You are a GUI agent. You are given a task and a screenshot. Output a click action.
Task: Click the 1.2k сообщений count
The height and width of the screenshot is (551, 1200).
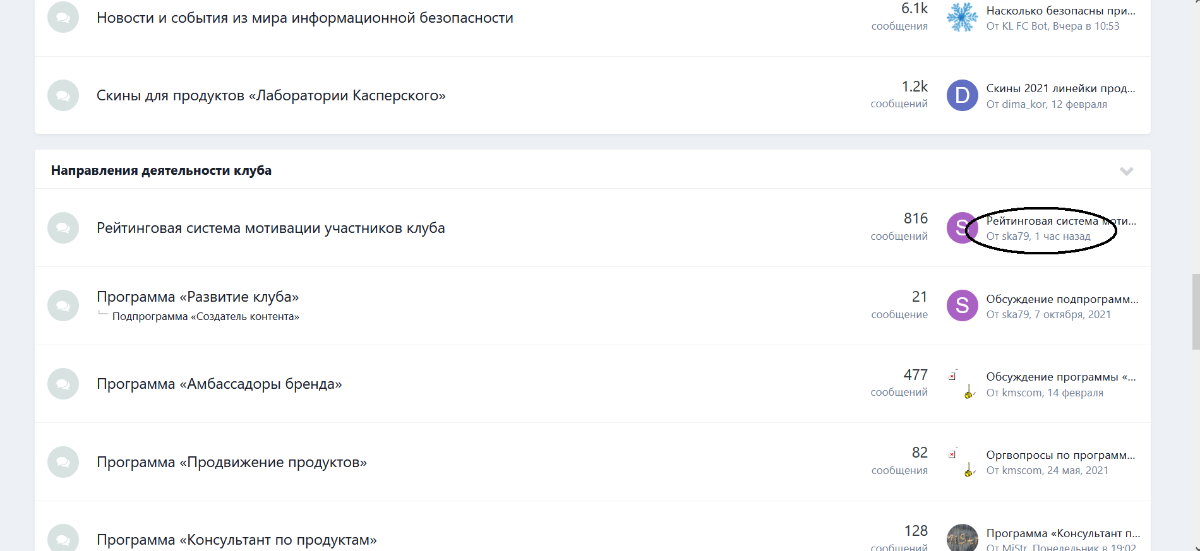pos(899,94)
